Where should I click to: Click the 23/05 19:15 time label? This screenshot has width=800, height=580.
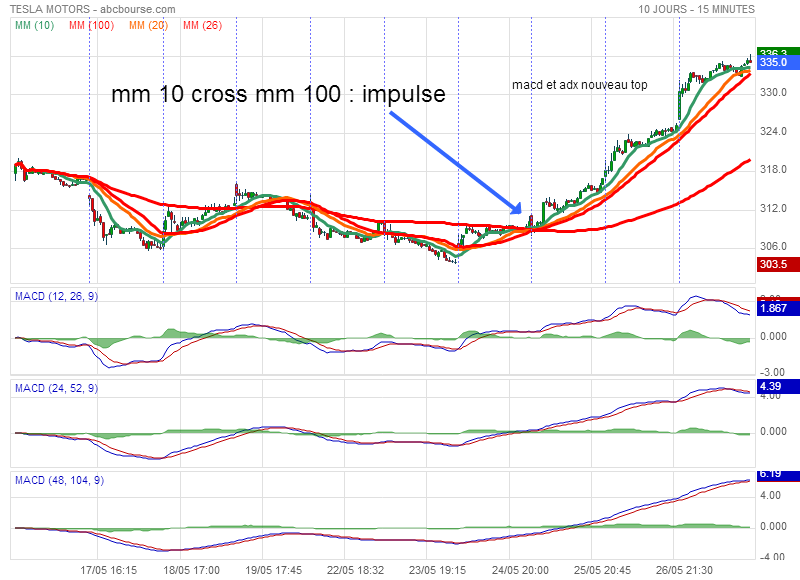437,570
